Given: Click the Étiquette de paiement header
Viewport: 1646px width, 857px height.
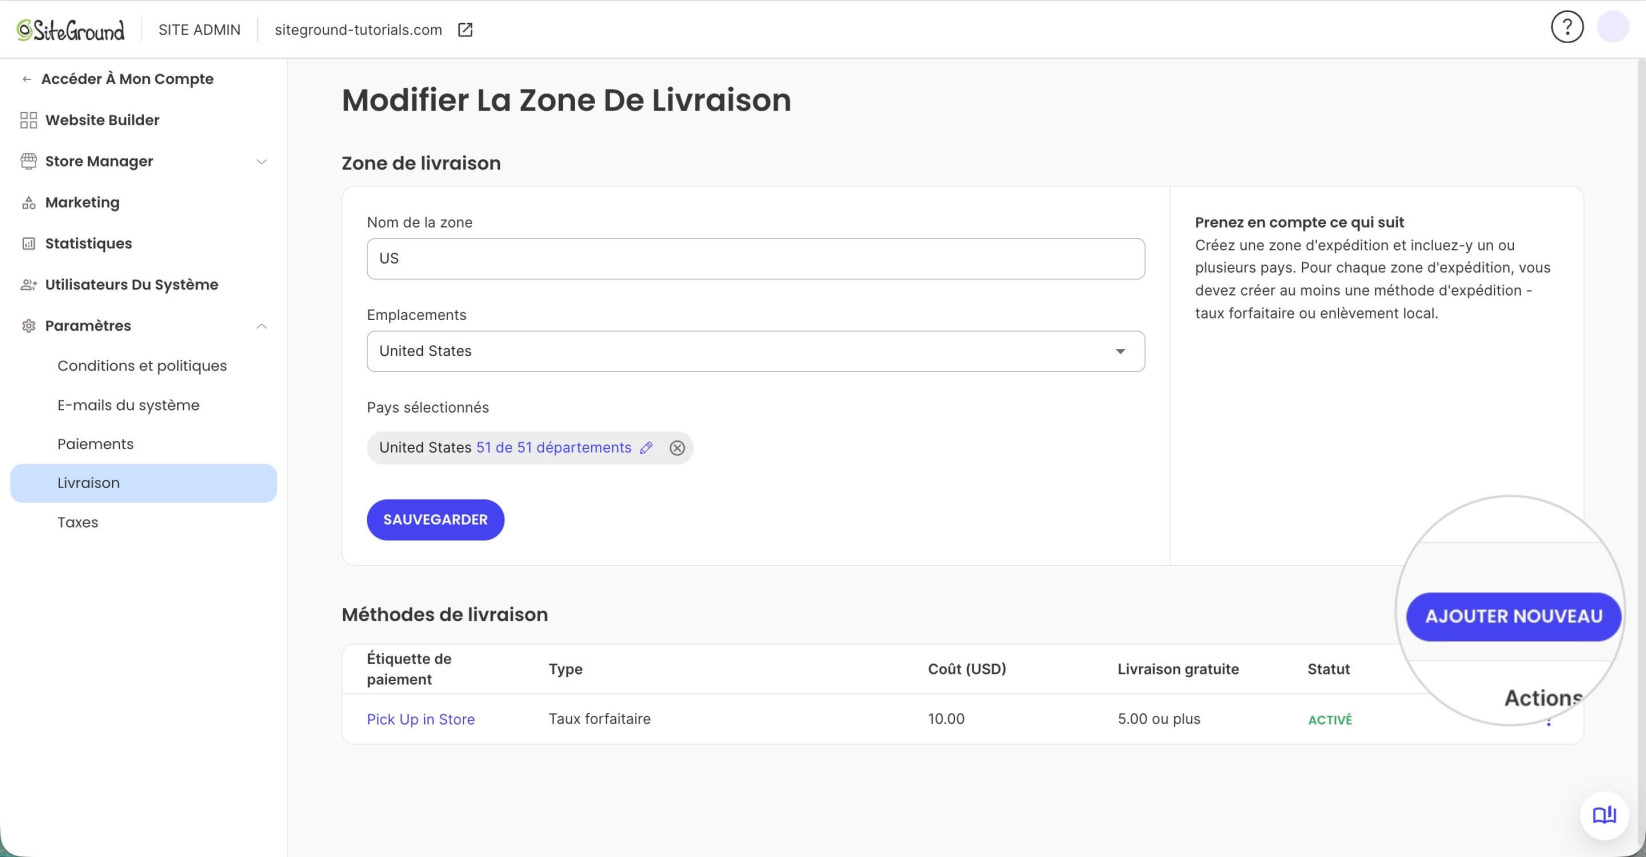Looking at the screenshot, I should (409, 669).
